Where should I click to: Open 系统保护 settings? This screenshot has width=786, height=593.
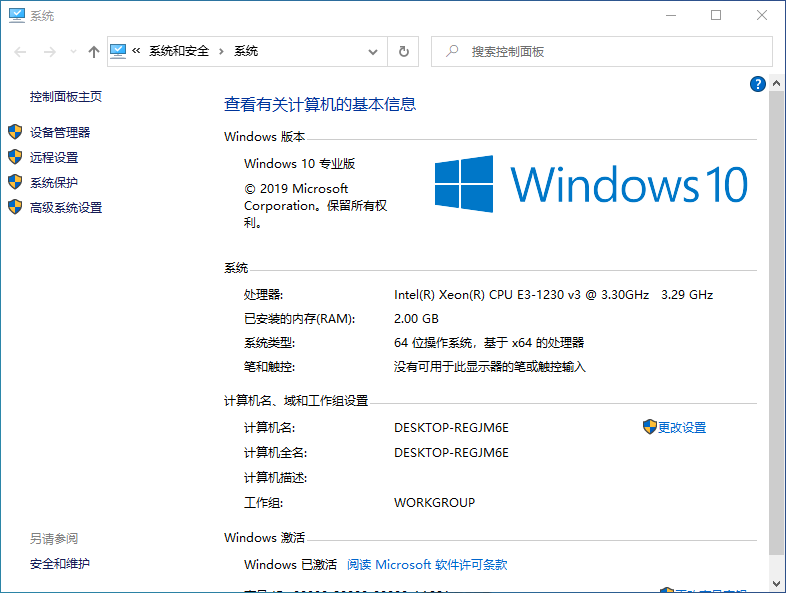click(54, 182)
